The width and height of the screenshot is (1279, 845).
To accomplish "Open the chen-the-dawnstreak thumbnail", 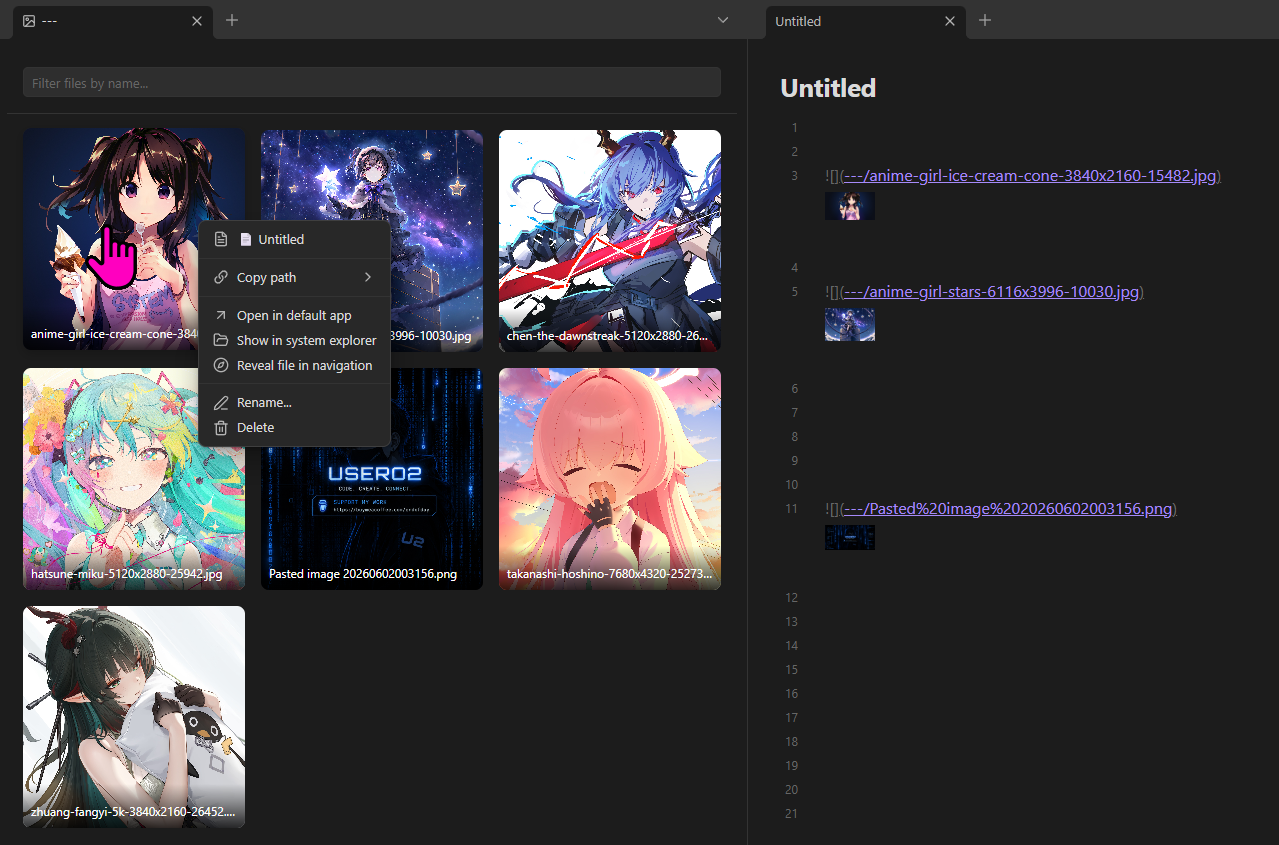I will point(610,240).
